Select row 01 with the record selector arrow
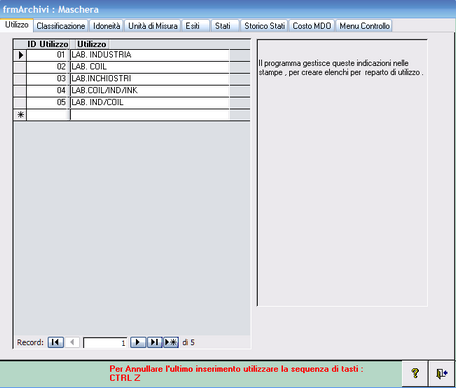The height and width of the screenshot is (388, 456). coord(20,55)
